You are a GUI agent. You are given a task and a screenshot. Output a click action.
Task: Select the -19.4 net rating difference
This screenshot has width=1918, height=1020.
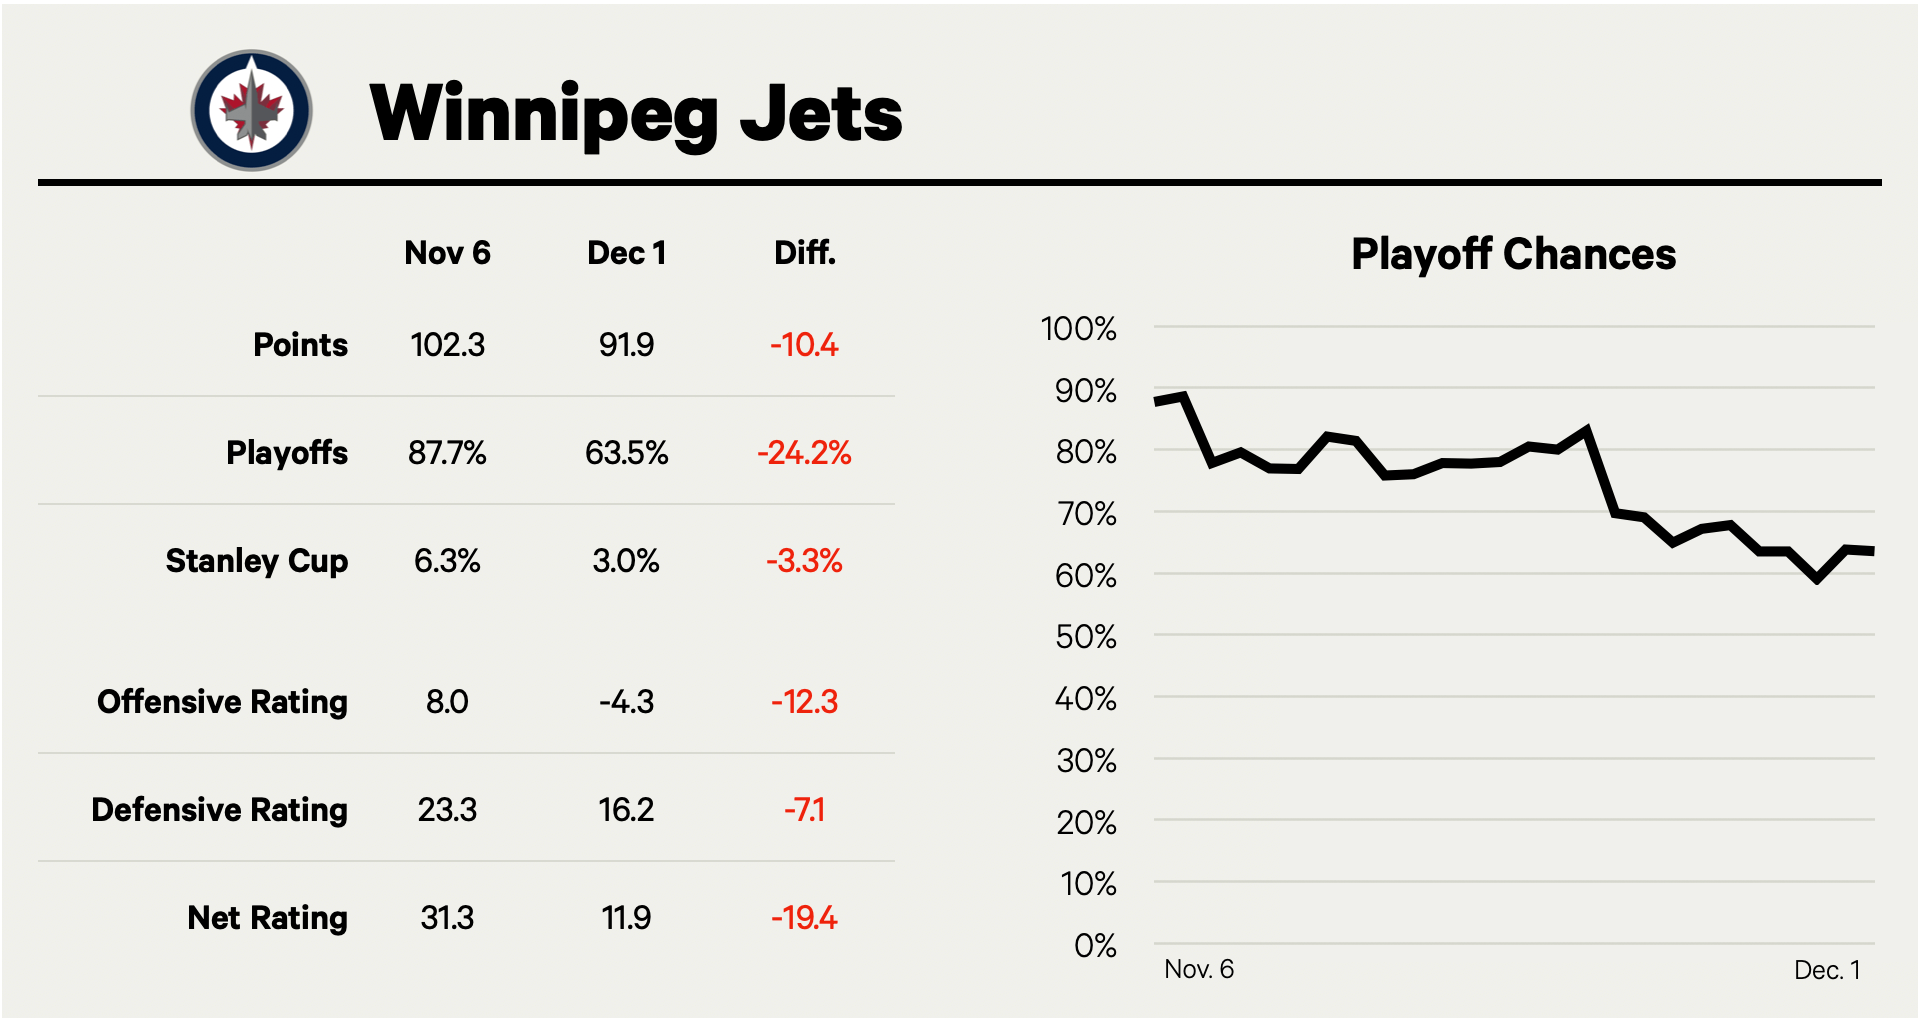tap(804, 918)
